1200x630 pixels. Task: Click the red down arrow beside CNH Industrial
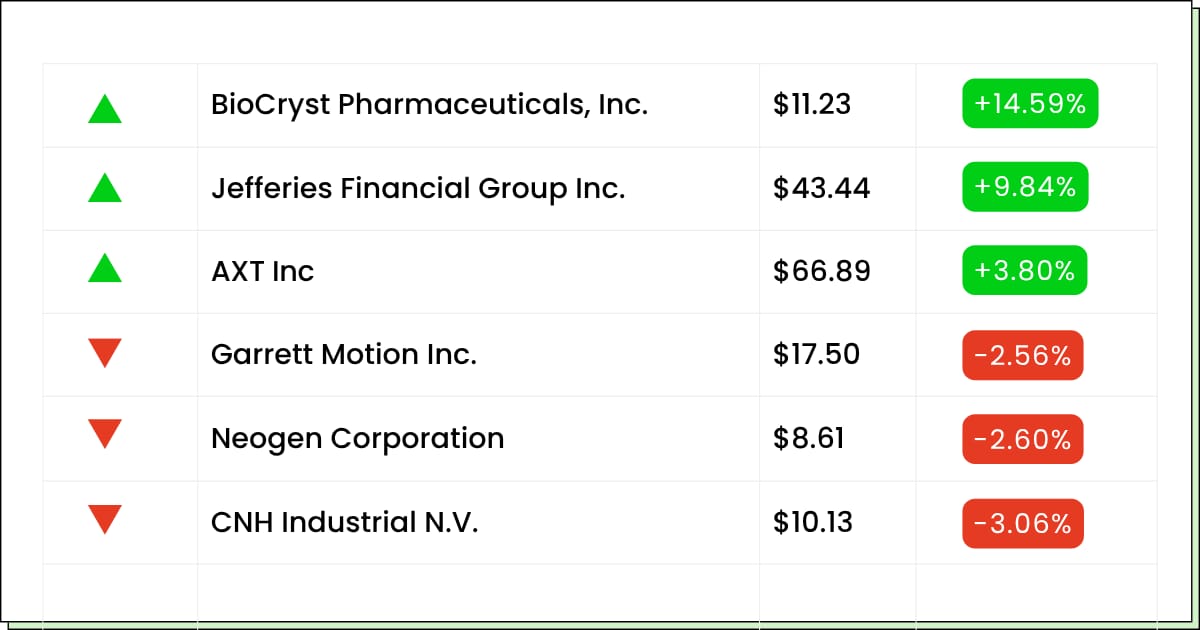tap(105, 520)
